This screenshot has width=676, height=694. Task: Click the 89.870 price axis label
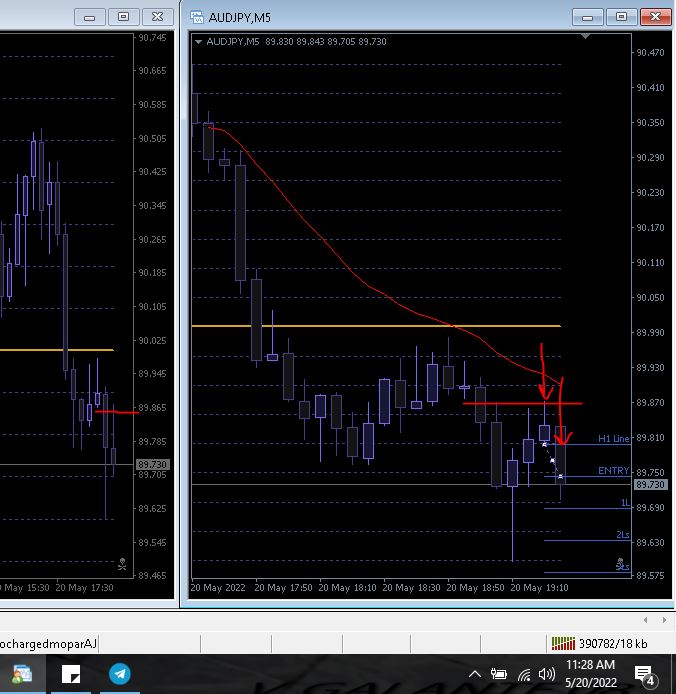[x=650, y=403]
